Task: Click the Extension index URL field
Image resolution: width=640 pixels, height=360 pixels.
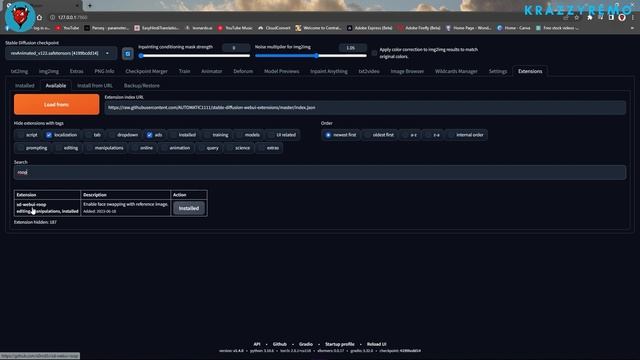Action: pyautogui.click(x=365, y=108)
